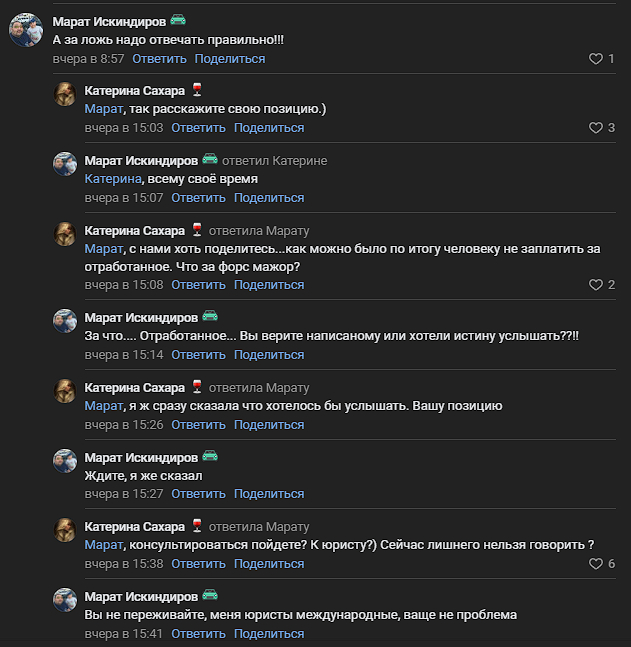
Task: Reply to Marat's comment from 8:57
Action: [159, 59]
